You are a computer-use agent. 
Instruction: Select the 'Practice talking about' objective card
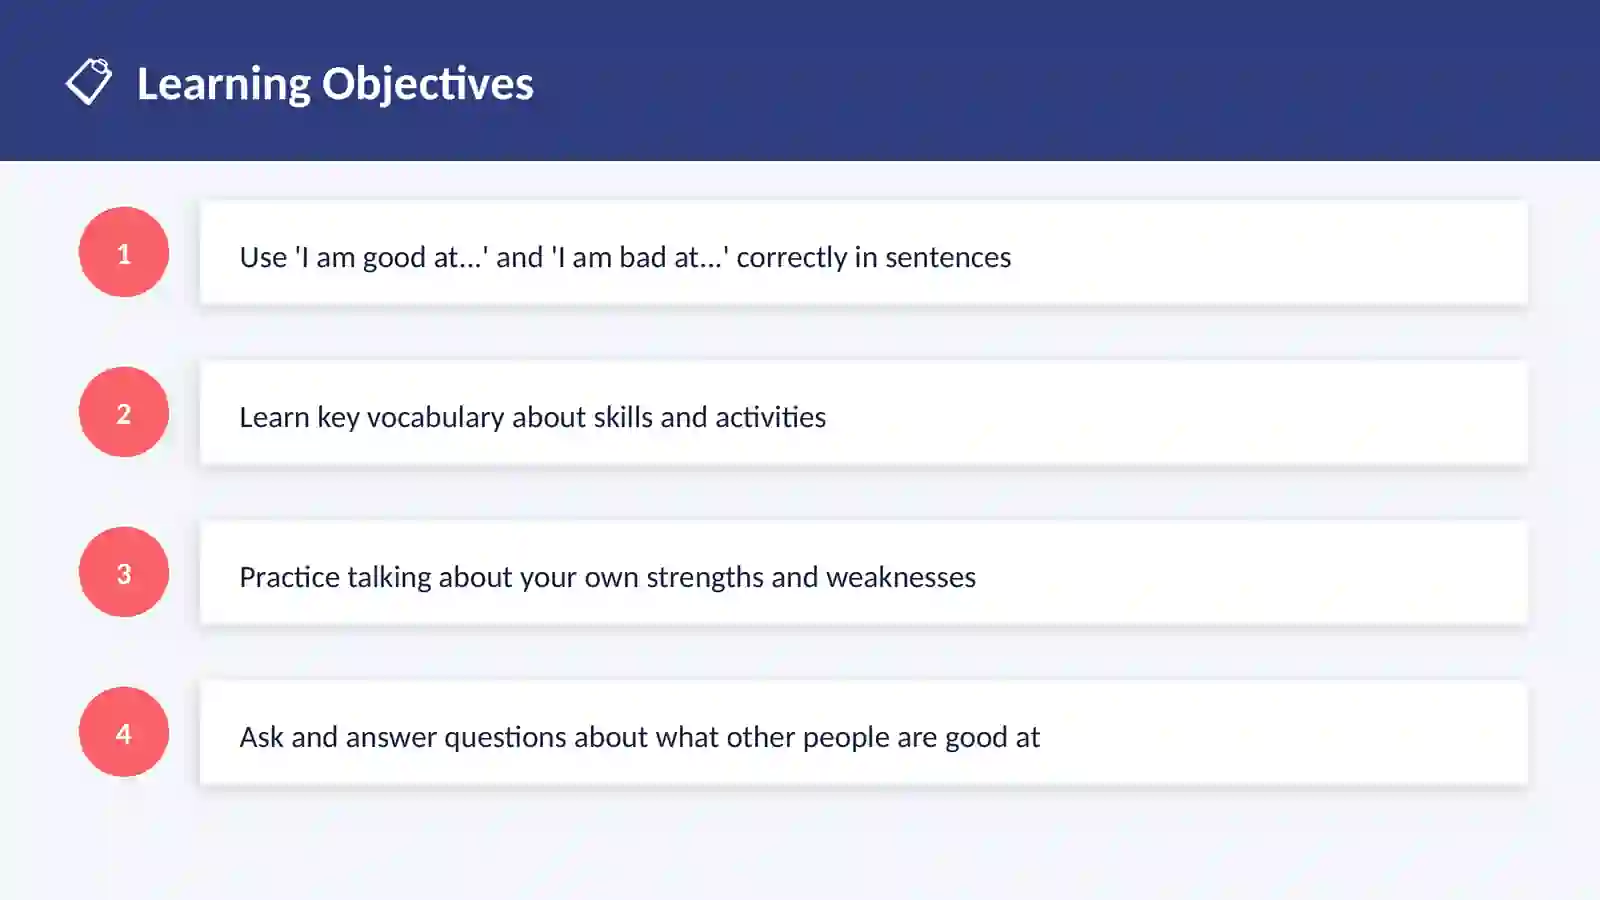(x=864, y=573)
